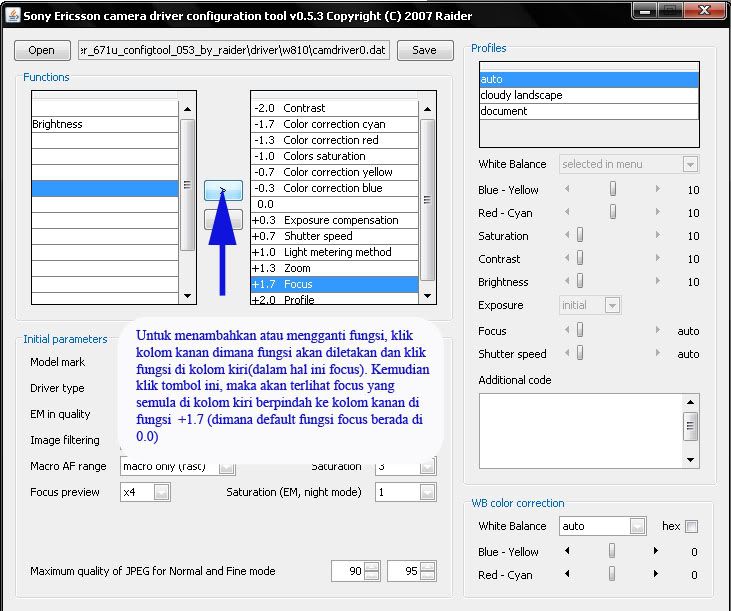Select the -1.7 Color correction cyan row

tap(334, 124)
